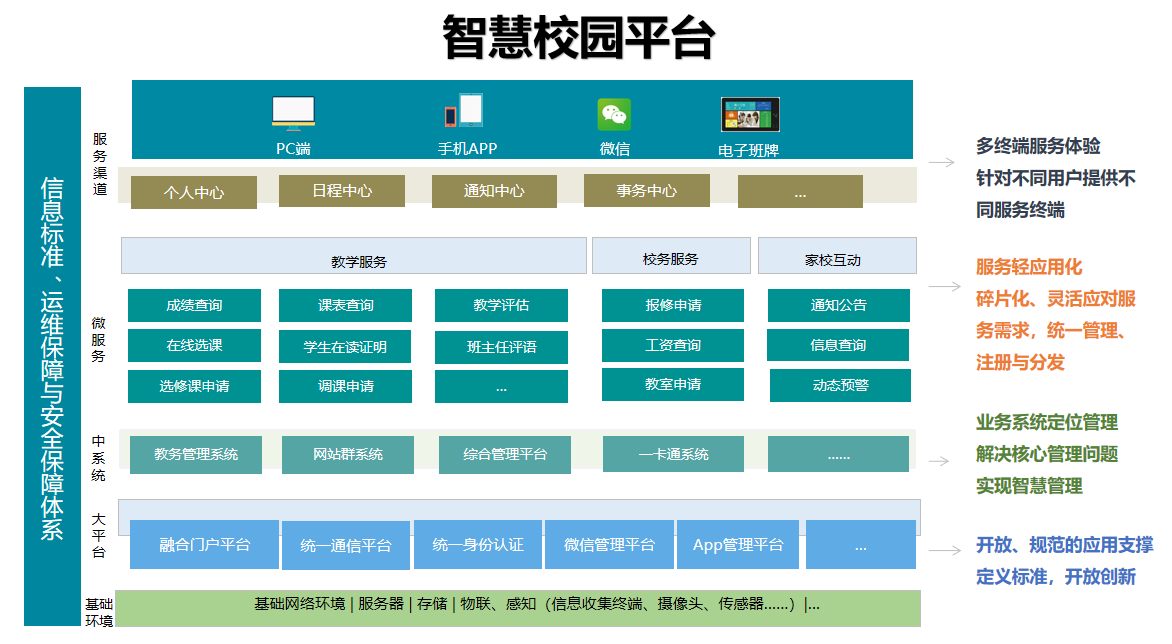Click the arrow pointing to 多终端服务体验
The image size is (1172, 644).
[939, 162]
